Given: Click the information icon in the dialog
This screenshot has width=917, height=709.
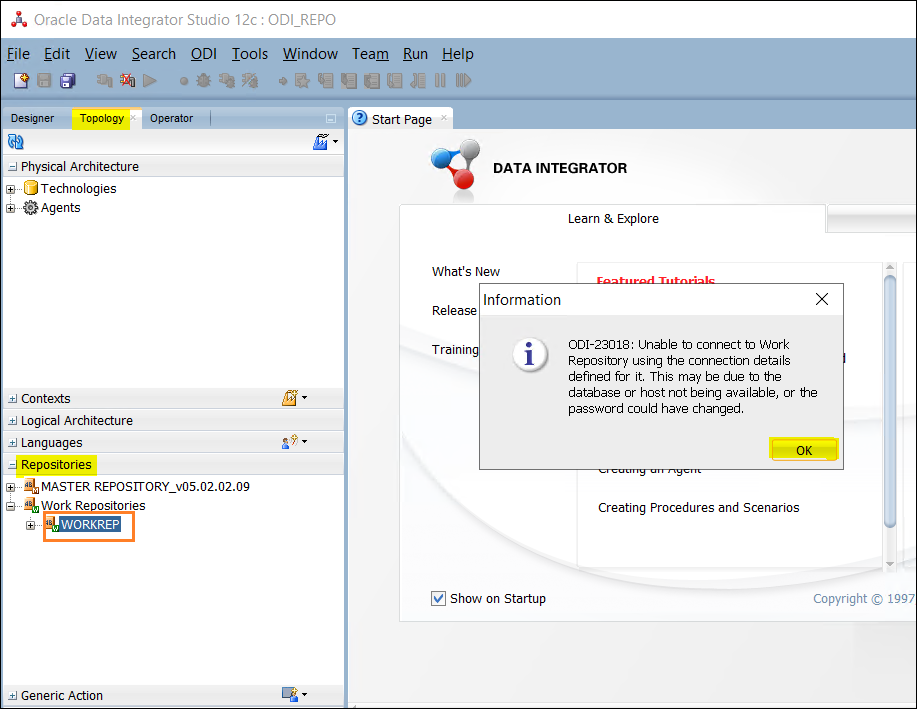Looking at the screenshot, I should pyautogui.click(x=530, y=354).
